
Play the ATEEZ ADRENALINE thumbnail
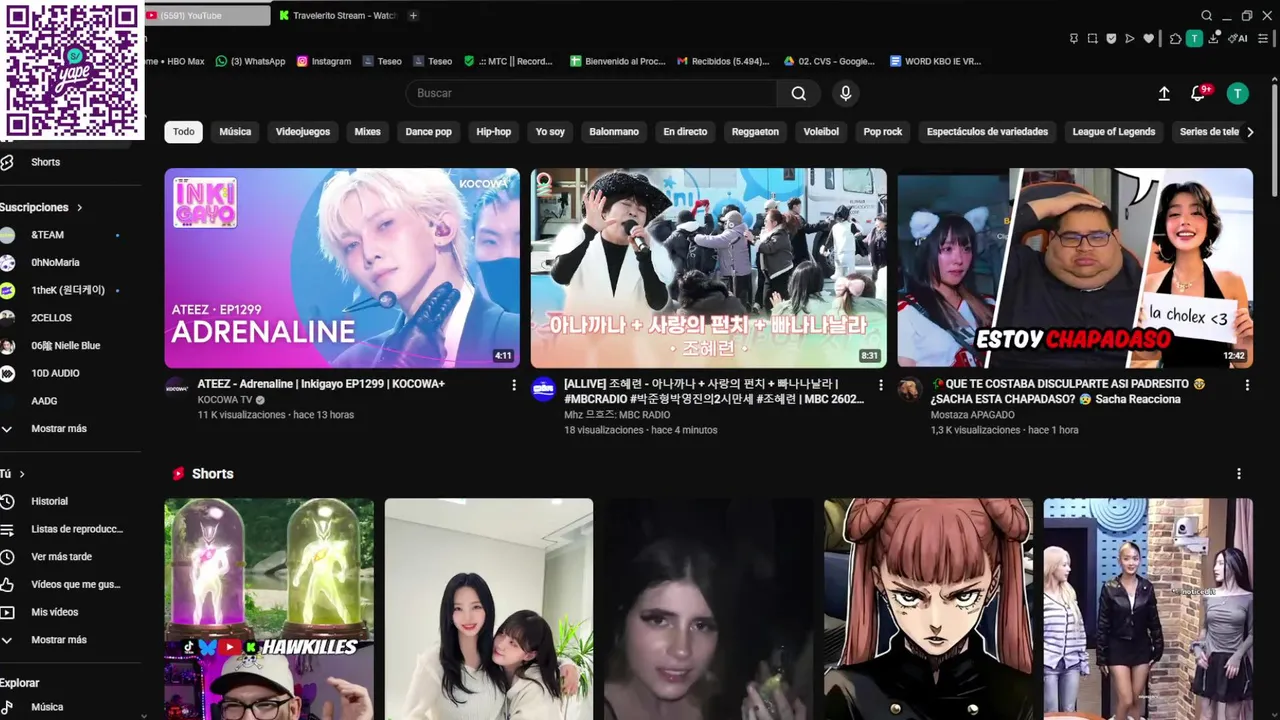(x=342, y=268)
